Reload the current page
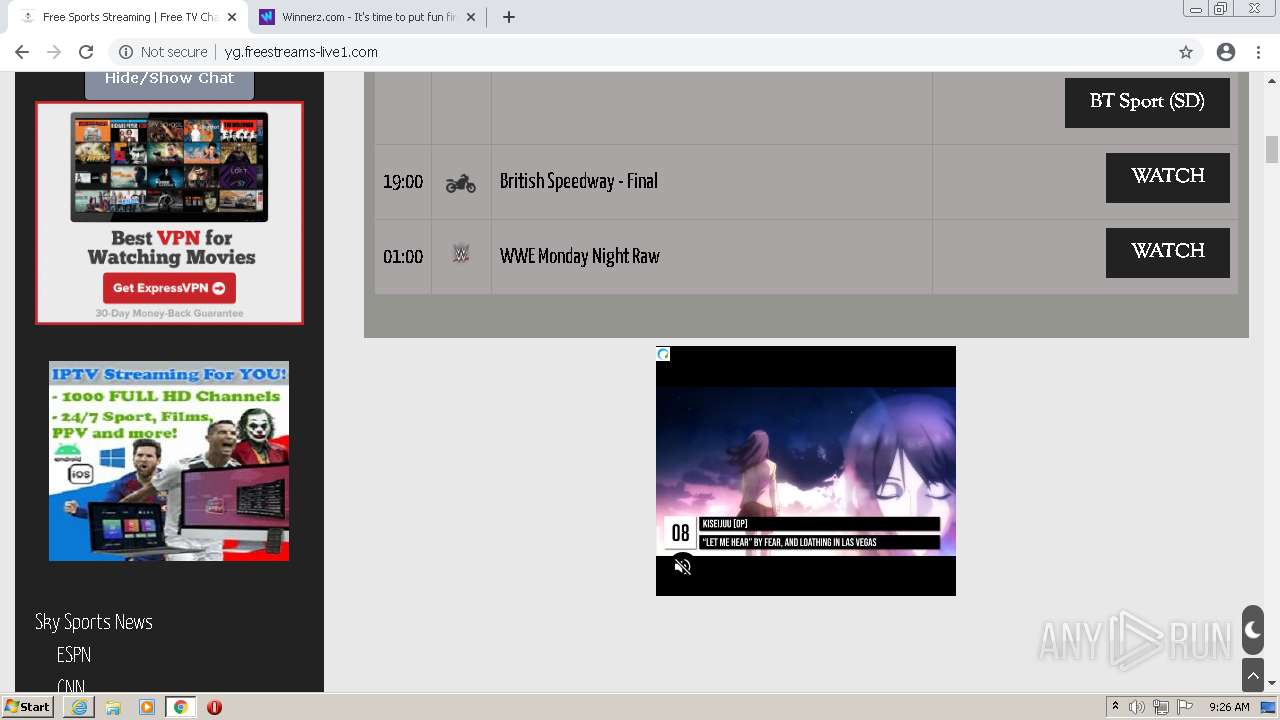The width and height of the screenshot is (1280, 720). [x=86, y=52]
